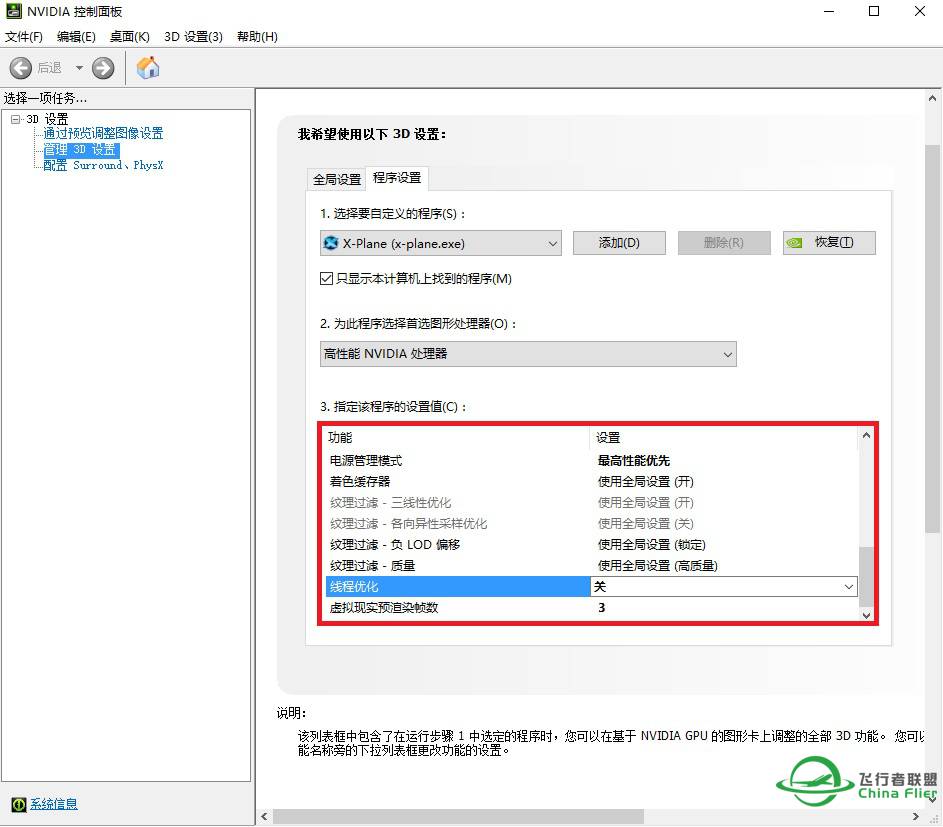Switch to the 程序设置 tab
This screenshot has width=943, height=827.
pyautogui.click(x=397, y=177)
